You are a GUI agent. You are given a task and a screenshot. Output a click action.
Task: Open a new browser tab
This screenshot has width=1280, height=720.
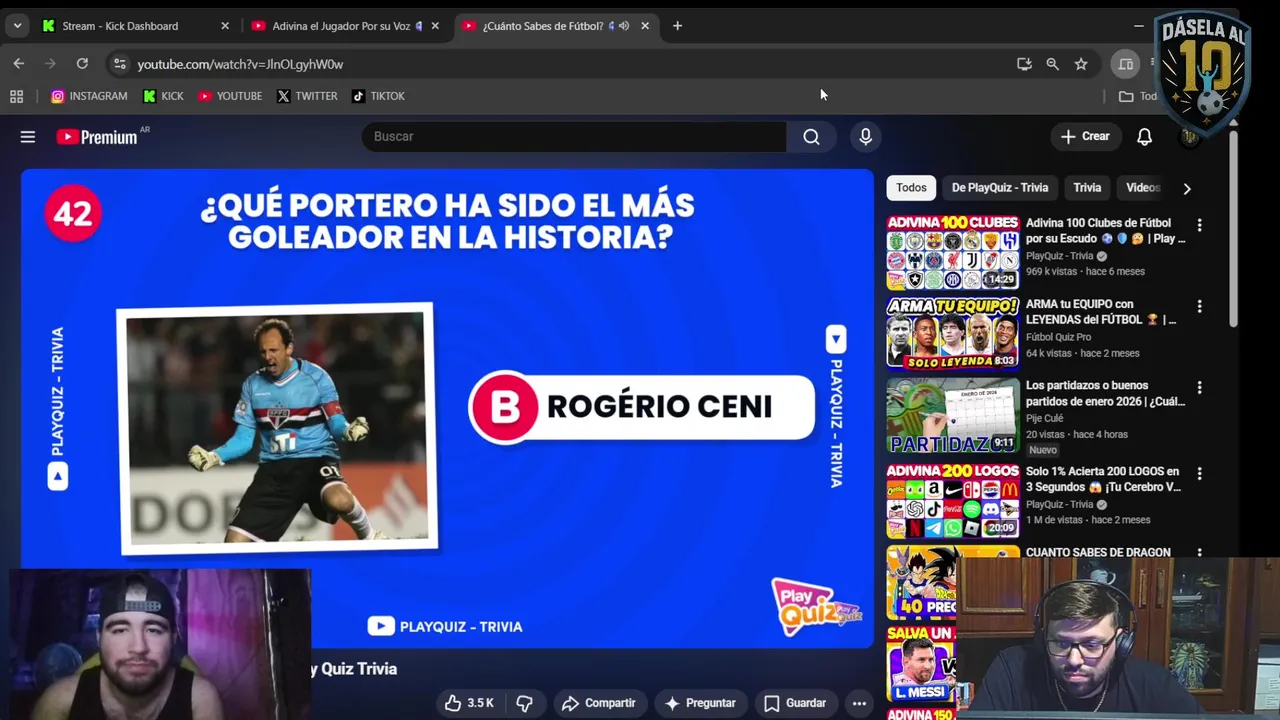coord(677,26)
